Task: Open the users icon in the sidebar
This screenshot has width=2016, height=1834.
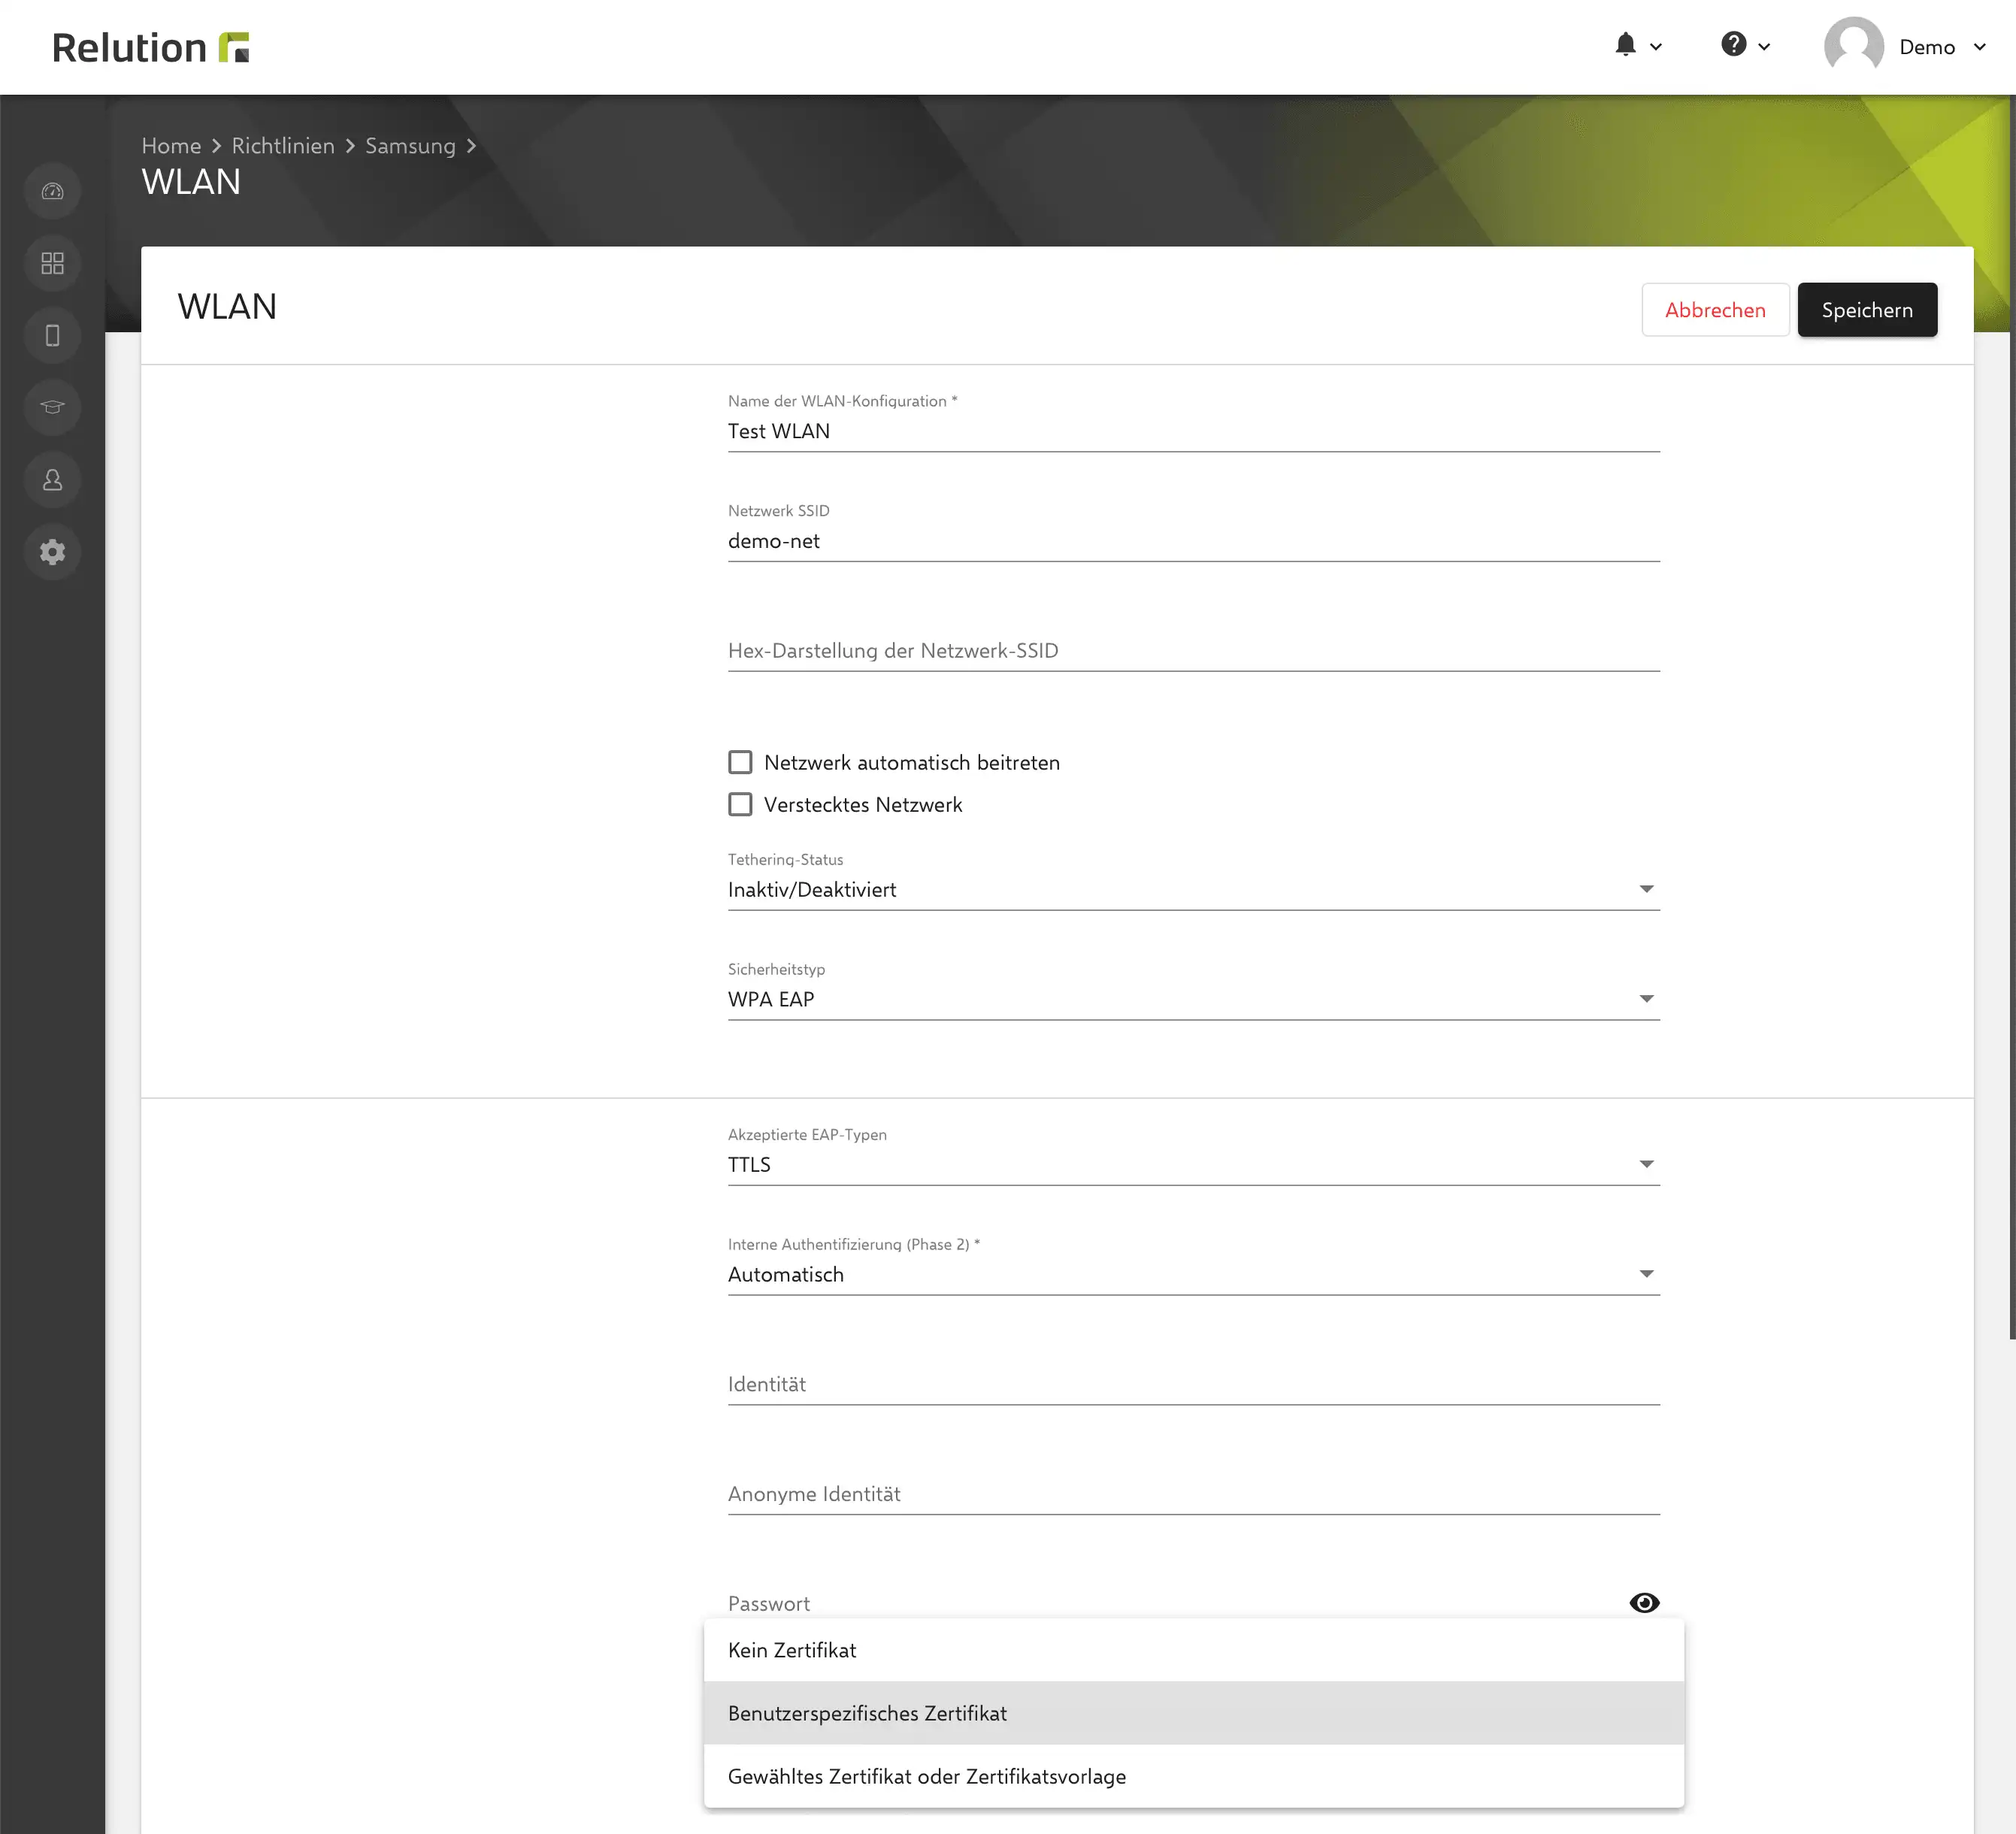Action: tap(53, 480)
